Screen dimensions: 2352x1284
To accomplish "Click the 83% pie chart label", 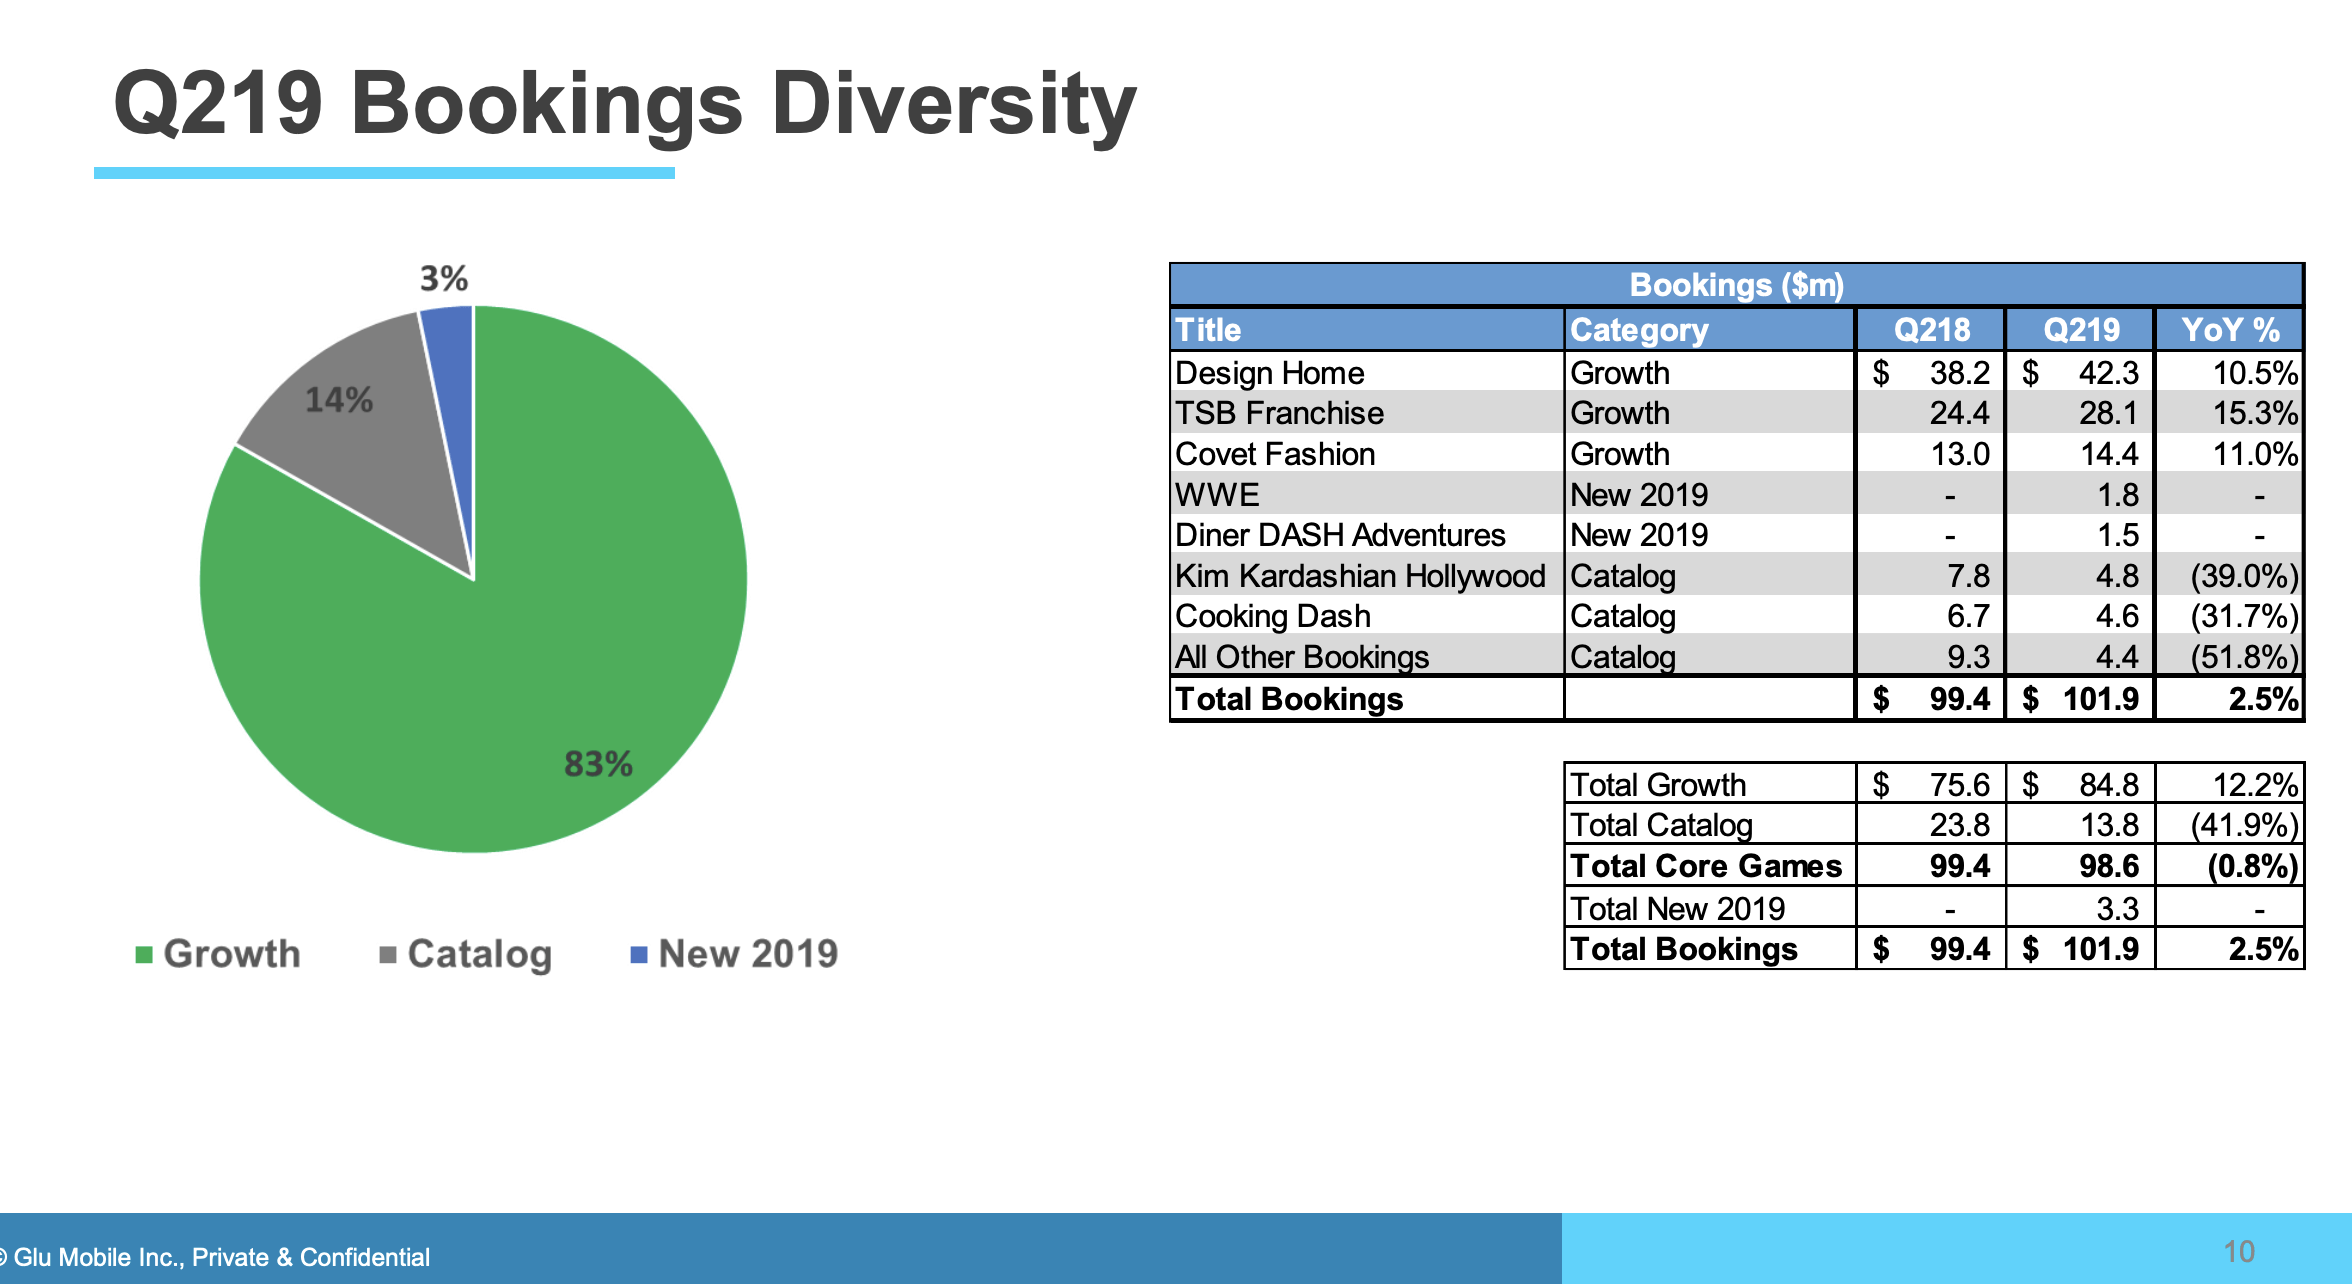I will 598,764.
